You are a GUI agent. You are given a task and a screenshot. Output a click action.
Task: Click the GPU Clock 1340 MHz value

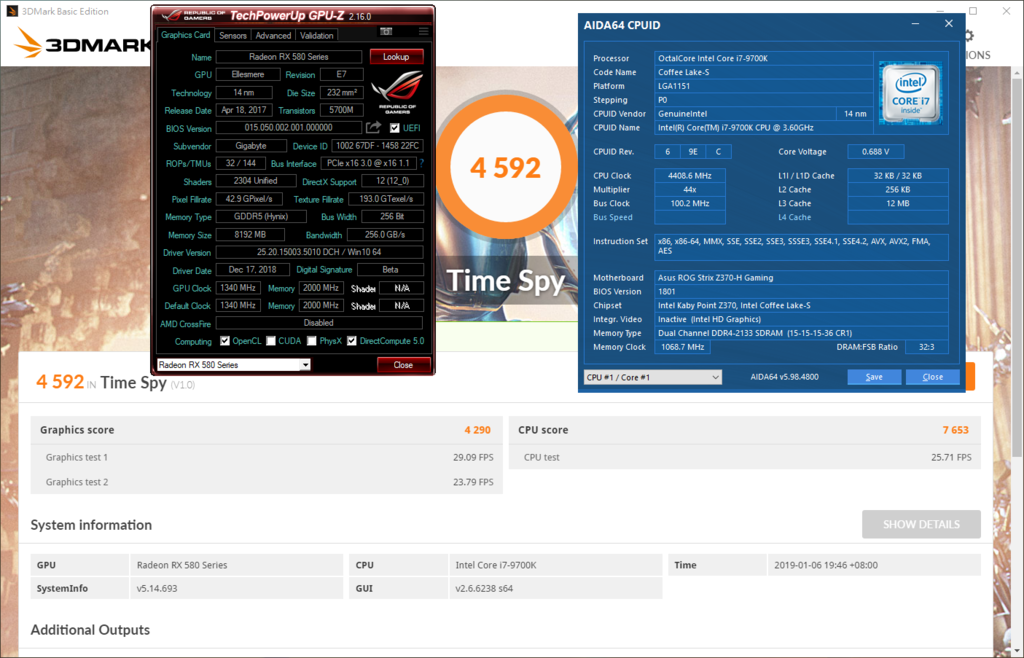[238, 288]
